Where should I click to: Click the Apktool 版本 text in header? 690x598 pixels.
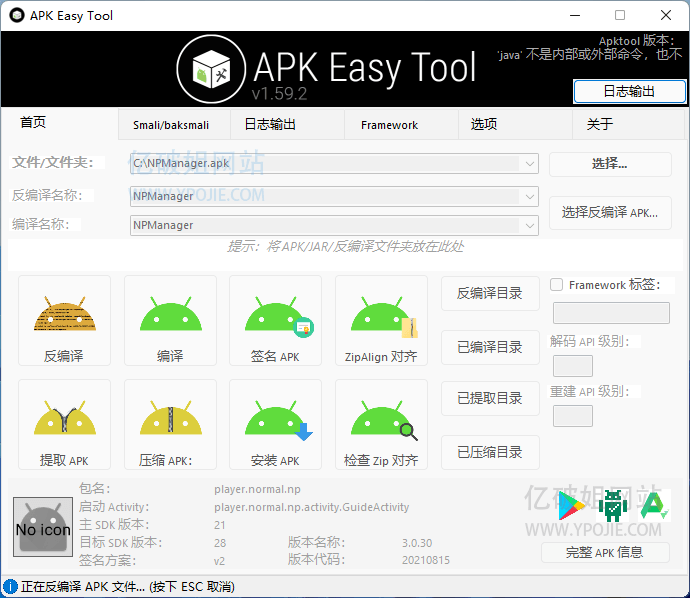tap(636, 40)
